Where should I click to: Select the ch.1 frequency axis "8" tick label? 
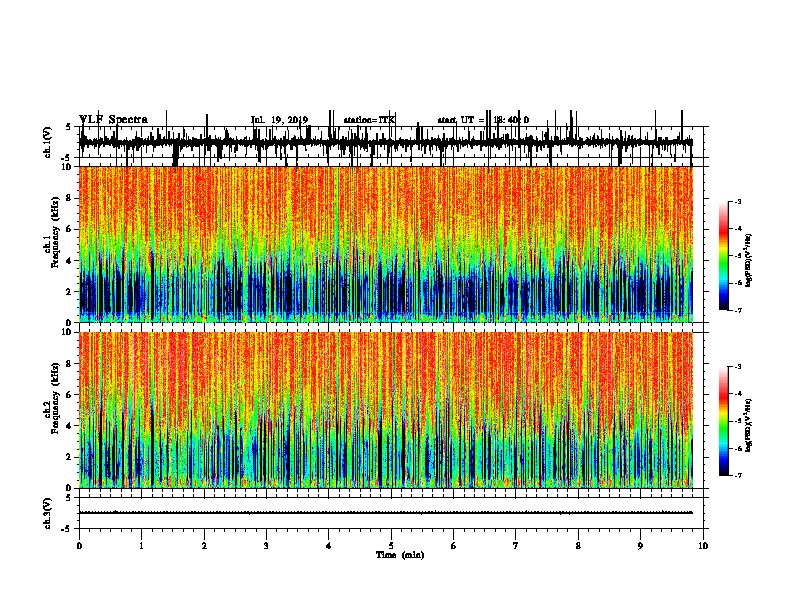click(x=69, y=198)
